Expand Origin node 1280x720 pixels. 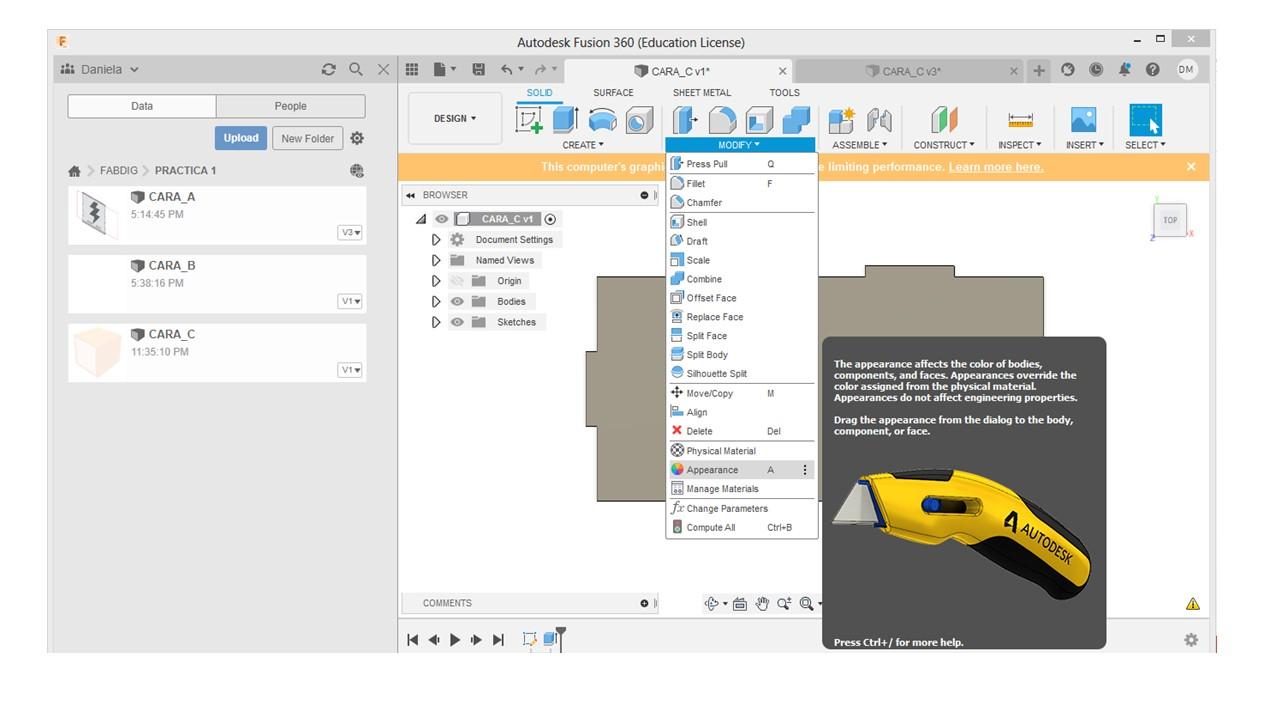[x=436, y=281]
